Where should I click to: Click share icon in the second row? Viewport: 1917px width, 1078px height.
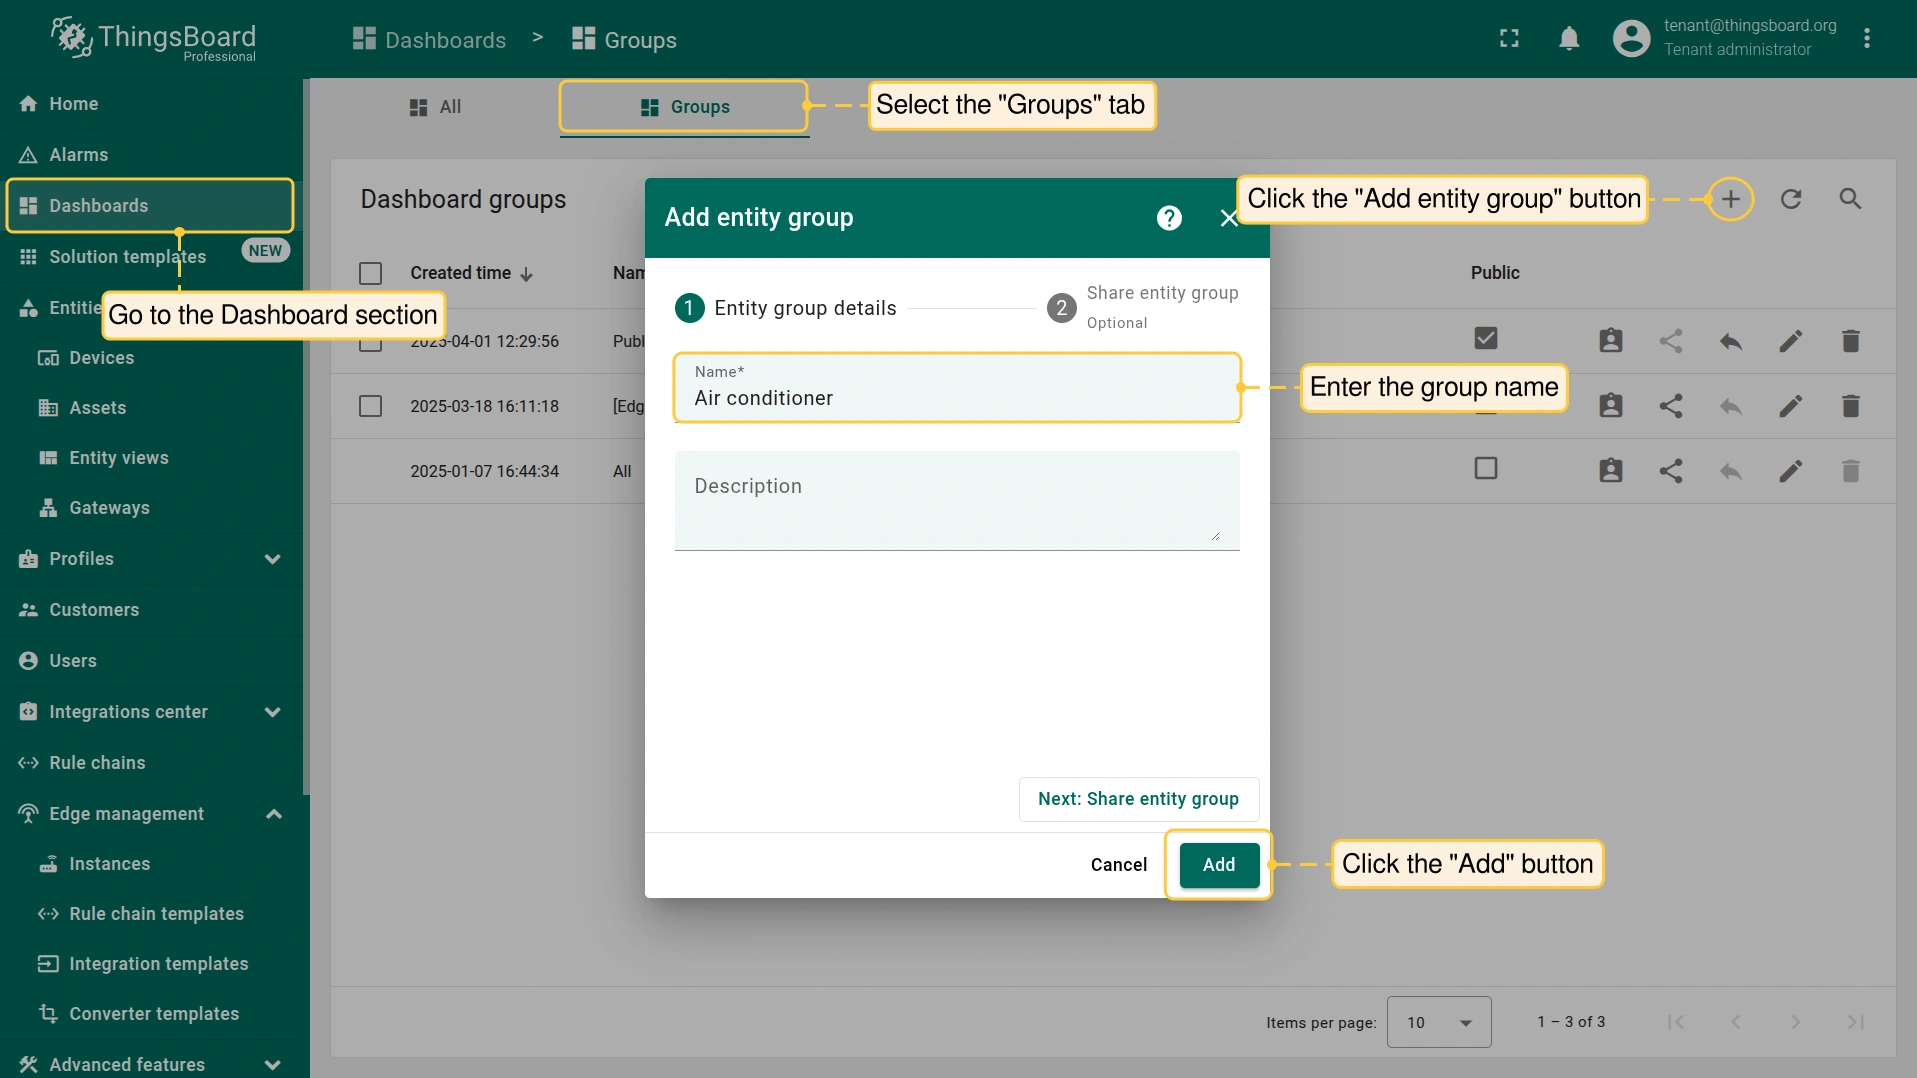[1670, 406]
